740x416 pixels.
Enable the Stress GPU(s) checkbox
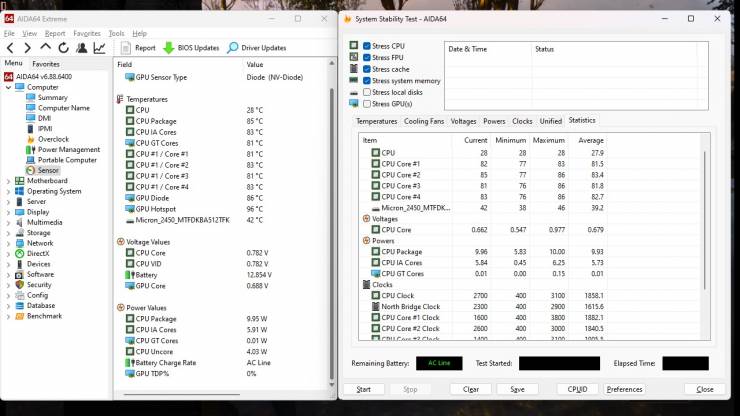pyautogui.click(x=367, y=103)
